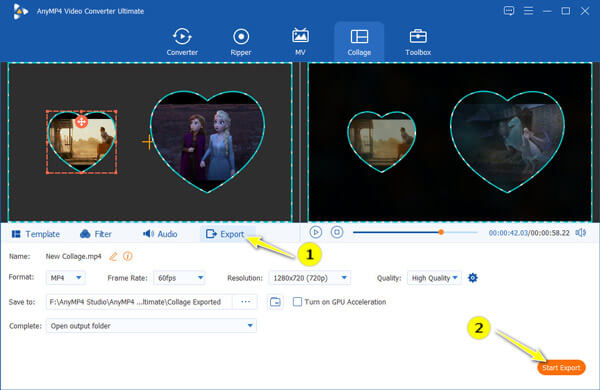Screen dimensions: 600x390
Task: Mute the preview volume speaker icon
Action: tap(580, 232)
